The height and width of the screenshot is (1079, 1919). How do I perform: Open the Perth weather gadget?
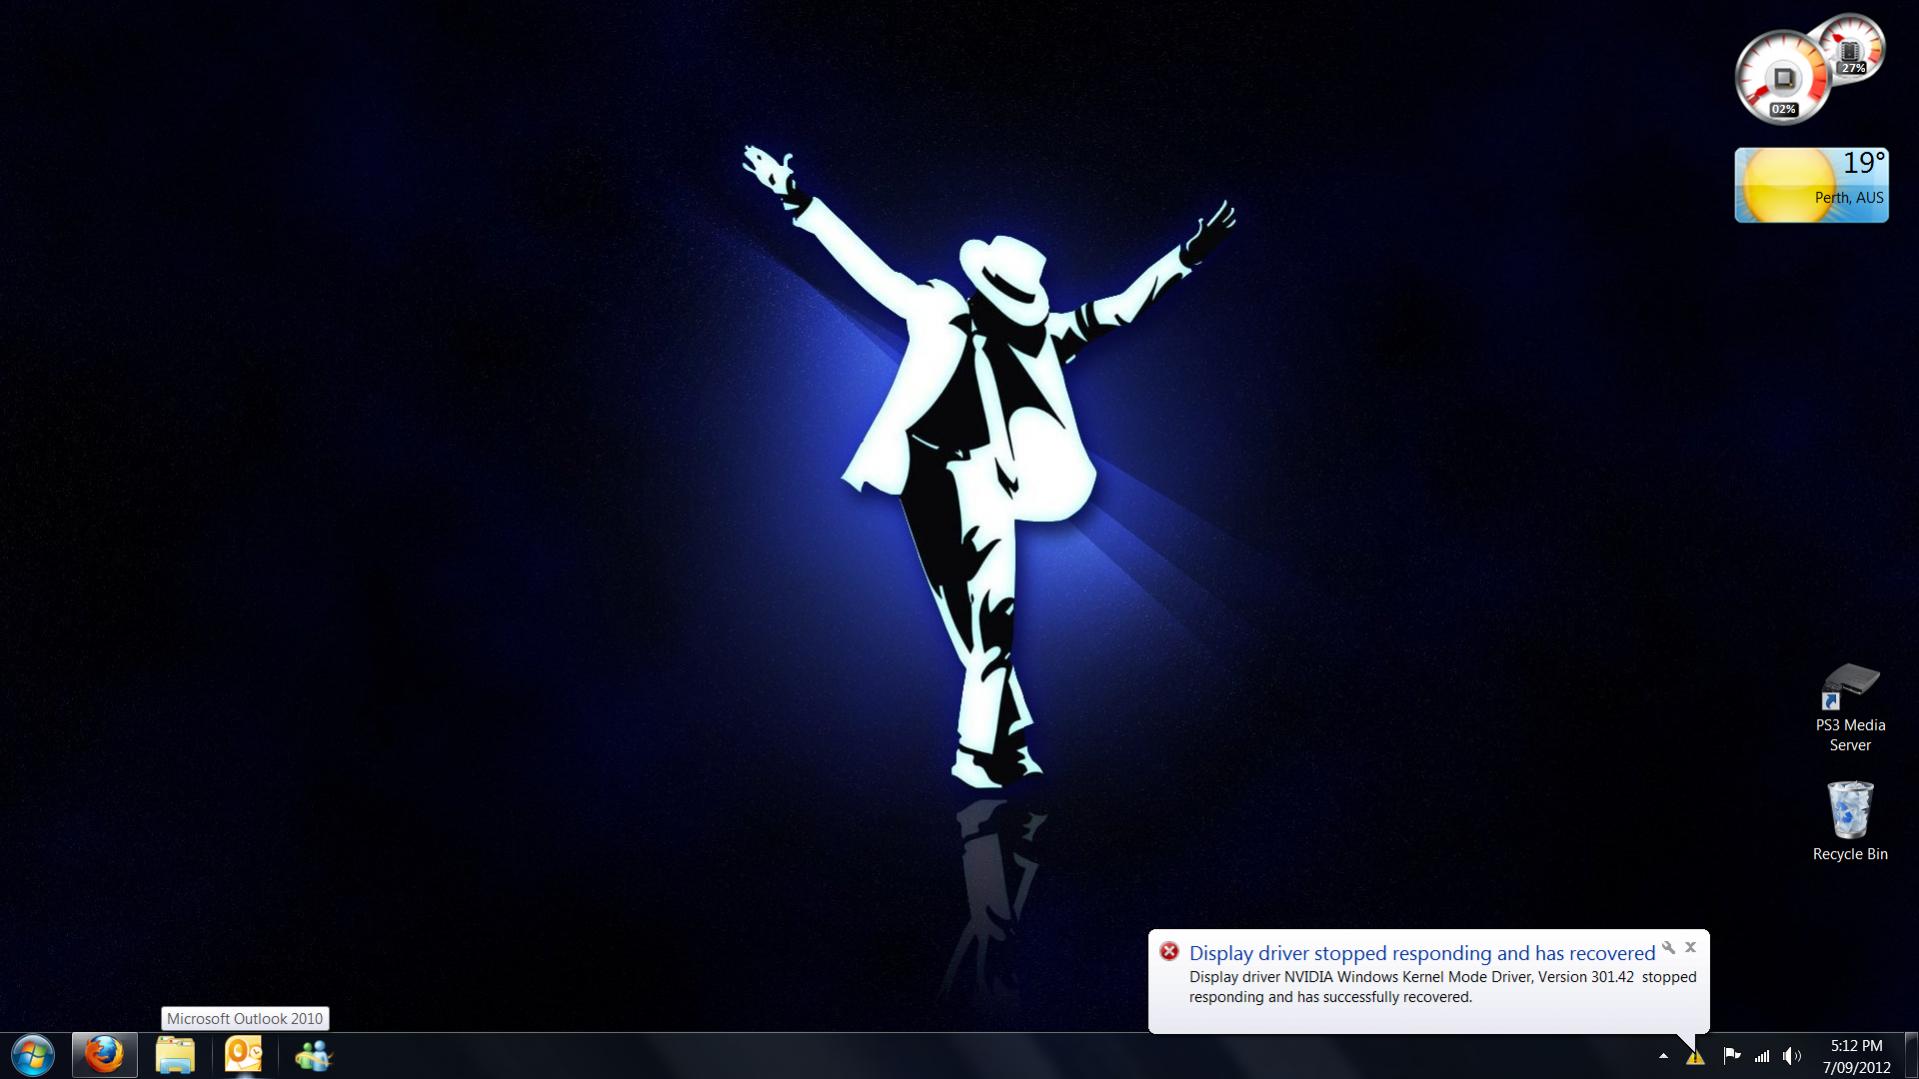(1811, 185)
